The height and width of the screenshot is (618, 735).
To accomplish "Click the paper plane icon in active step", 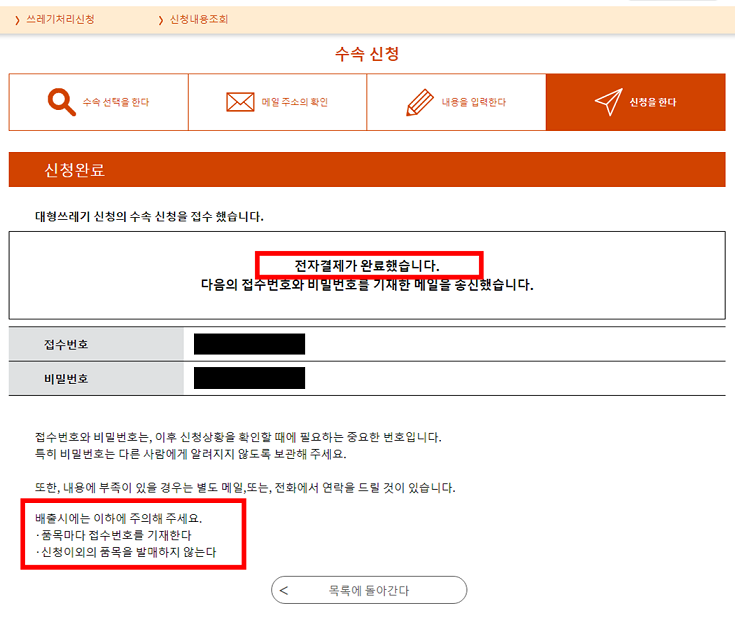I will [x=608, y=102].
